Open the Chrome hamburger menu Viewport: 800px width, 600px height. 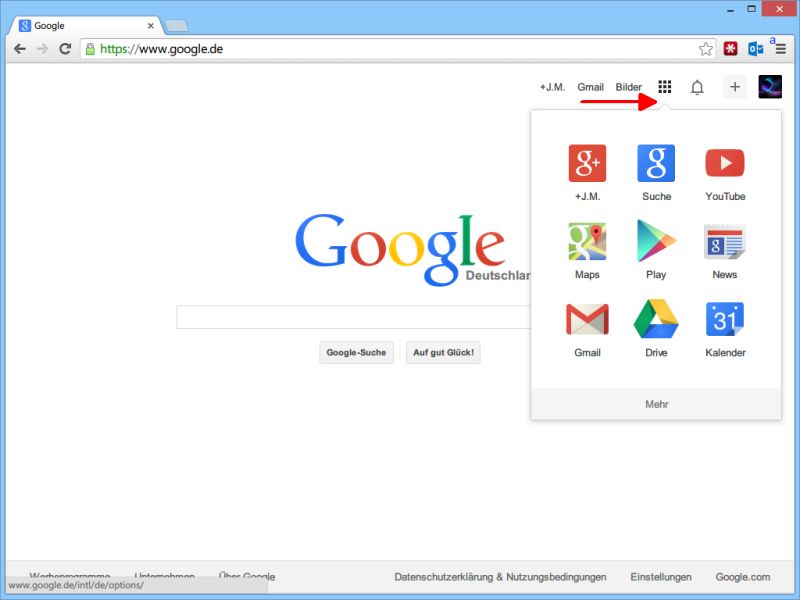pos(781,49)
